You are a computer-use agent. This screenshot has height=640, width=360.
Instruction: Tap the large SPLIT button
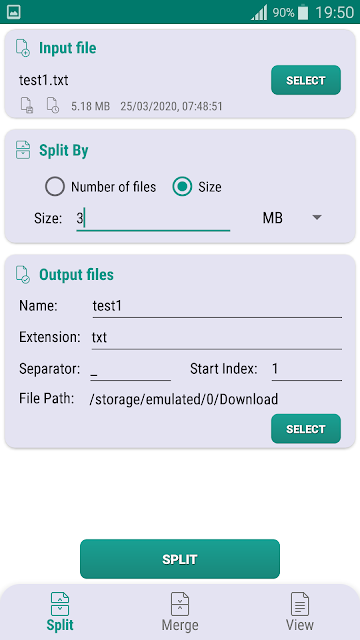tap(180, 559)
